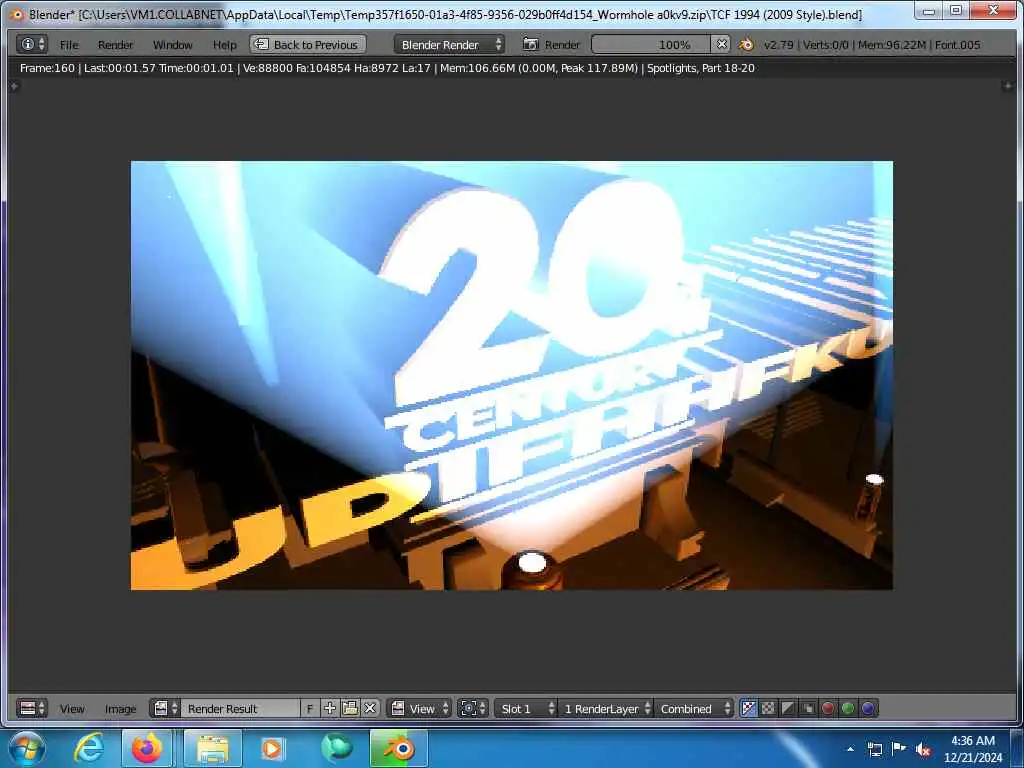
Task: Unlink the image with the X icon
Action: [x=370, y=709]
